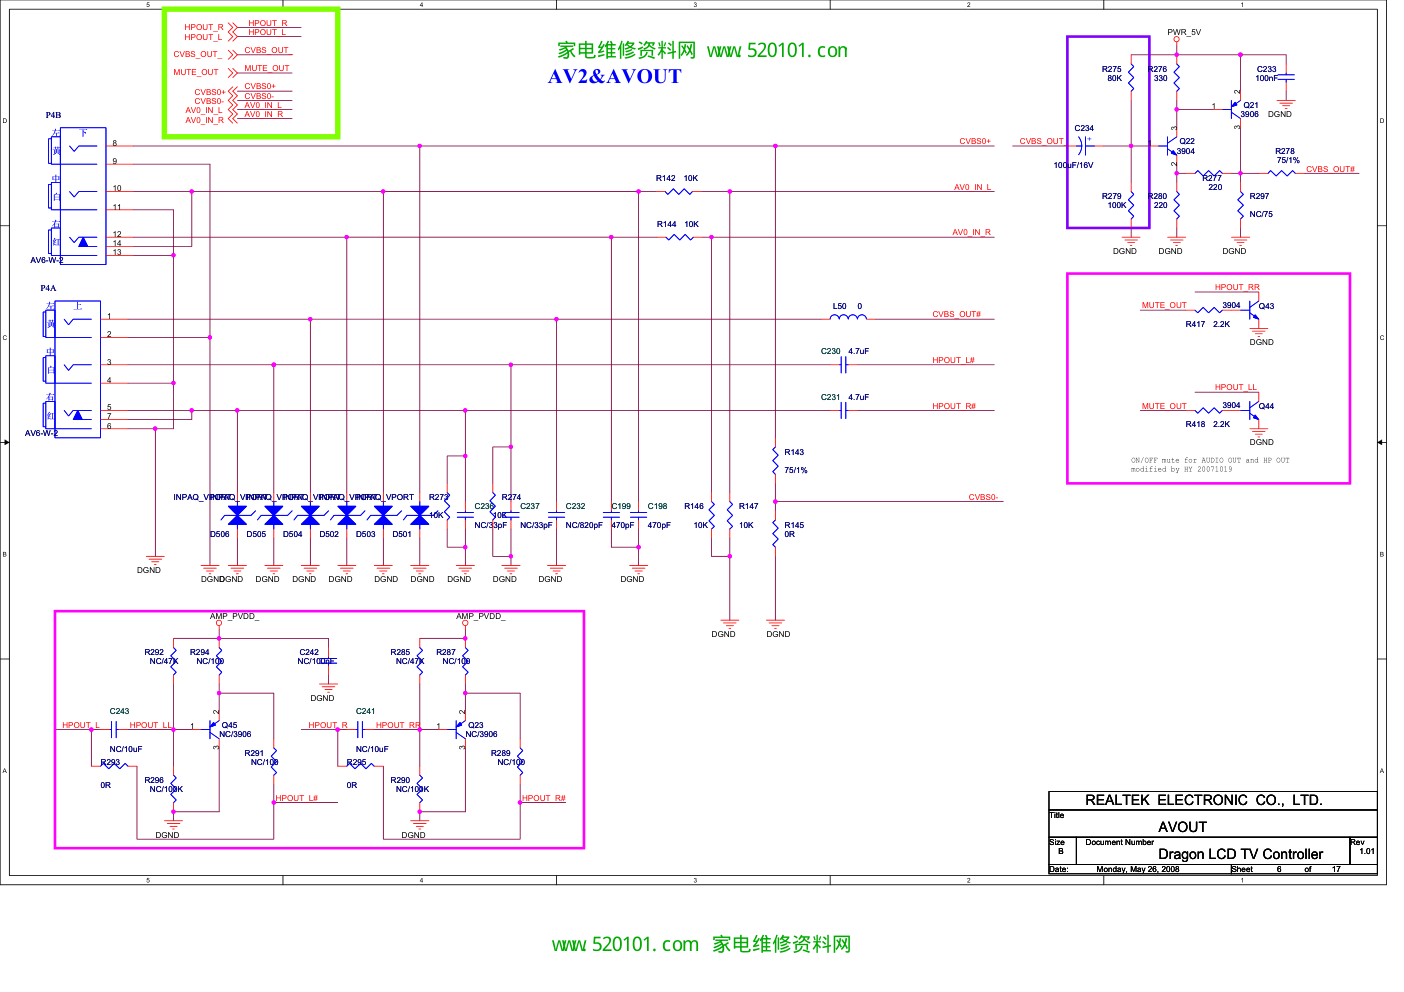This screenshot has width=1404, height=992.
Task: Click resistor label R292
Action: 154,652
